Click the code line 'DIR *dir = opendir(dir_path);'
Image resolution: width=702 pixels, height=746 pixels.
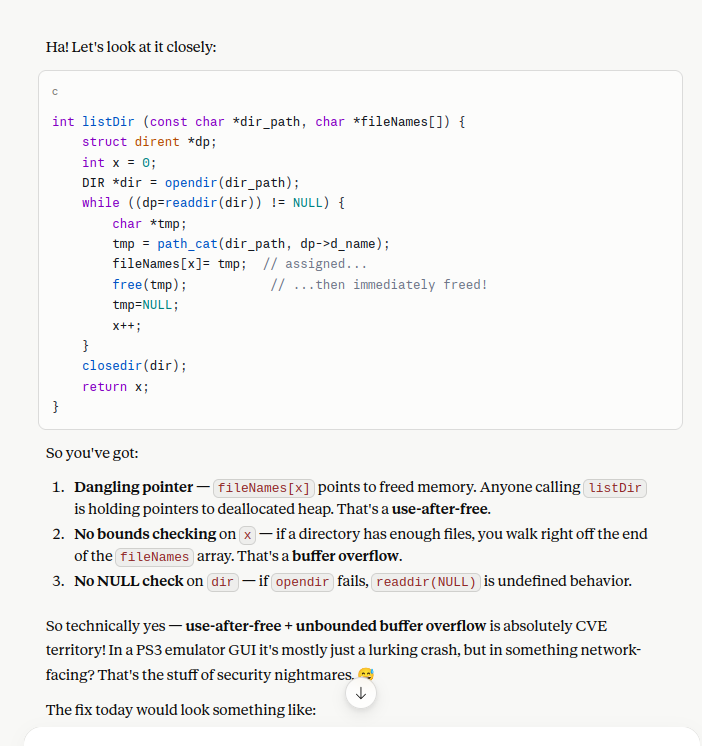click(x=191, y=183)
